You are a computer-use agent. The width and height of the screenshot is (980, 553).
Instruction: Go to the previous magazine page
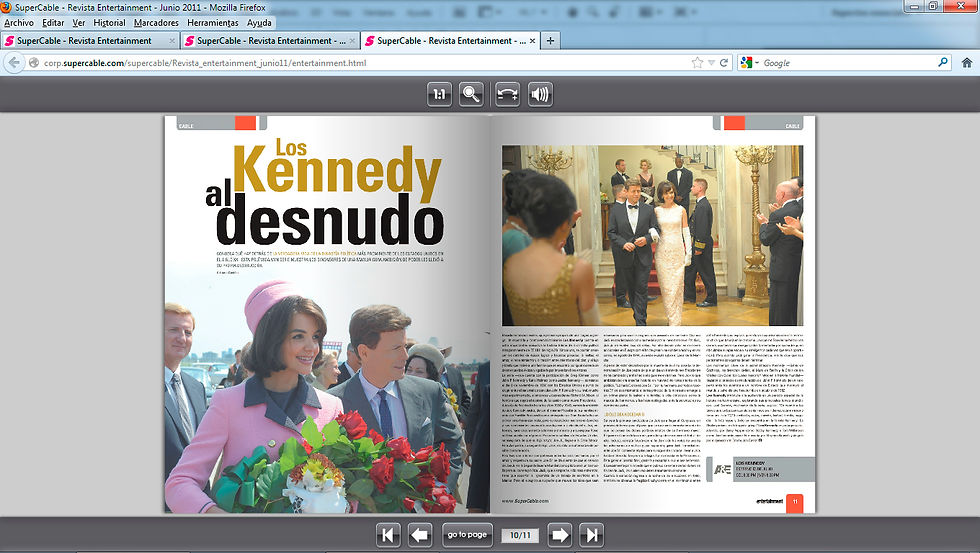tap(420, 535)
